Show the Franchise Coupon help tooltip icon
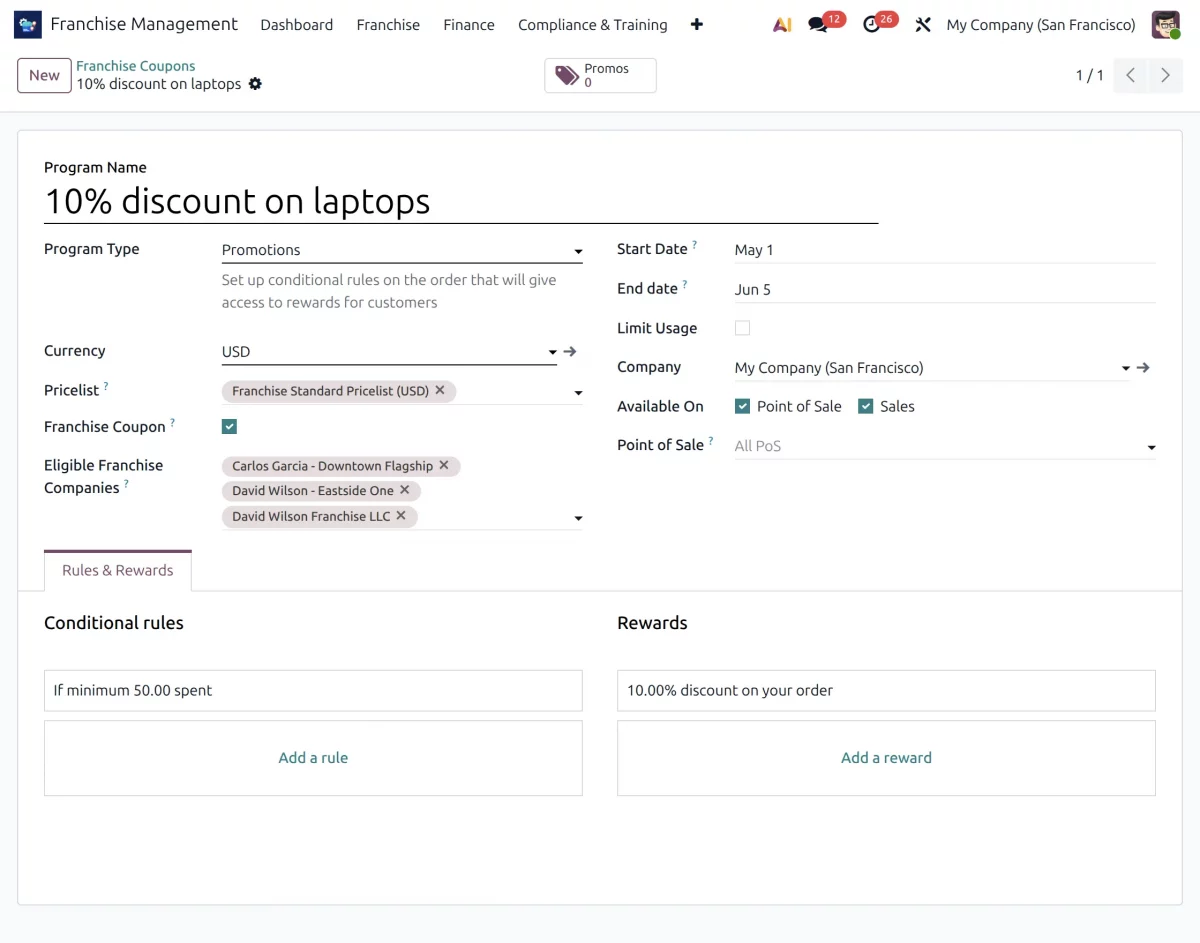The image size is (1200, 943). coord(172,423)
